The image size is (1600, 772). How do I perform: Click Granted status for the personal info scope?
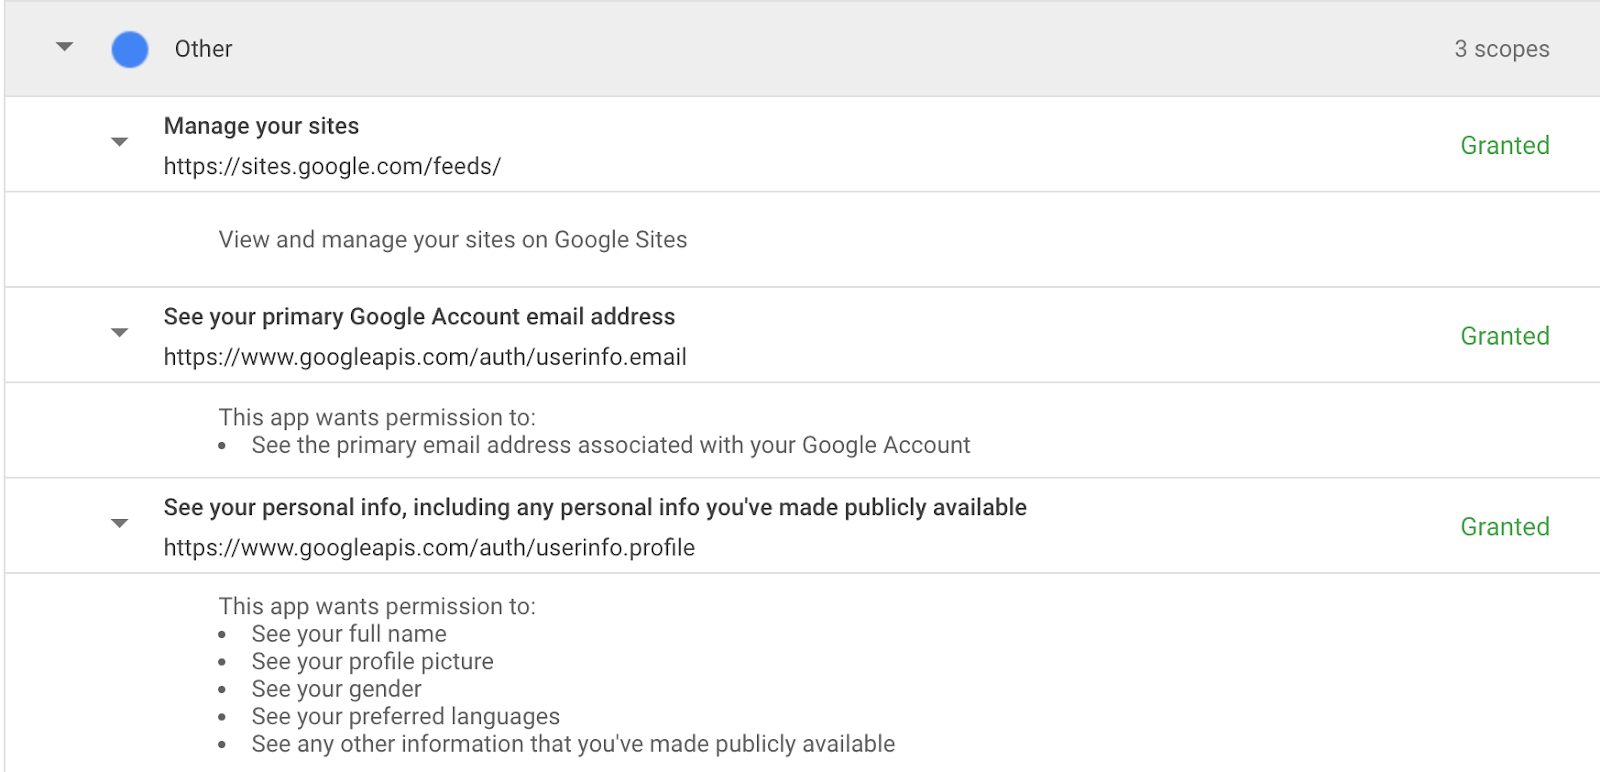[1504, 527]
